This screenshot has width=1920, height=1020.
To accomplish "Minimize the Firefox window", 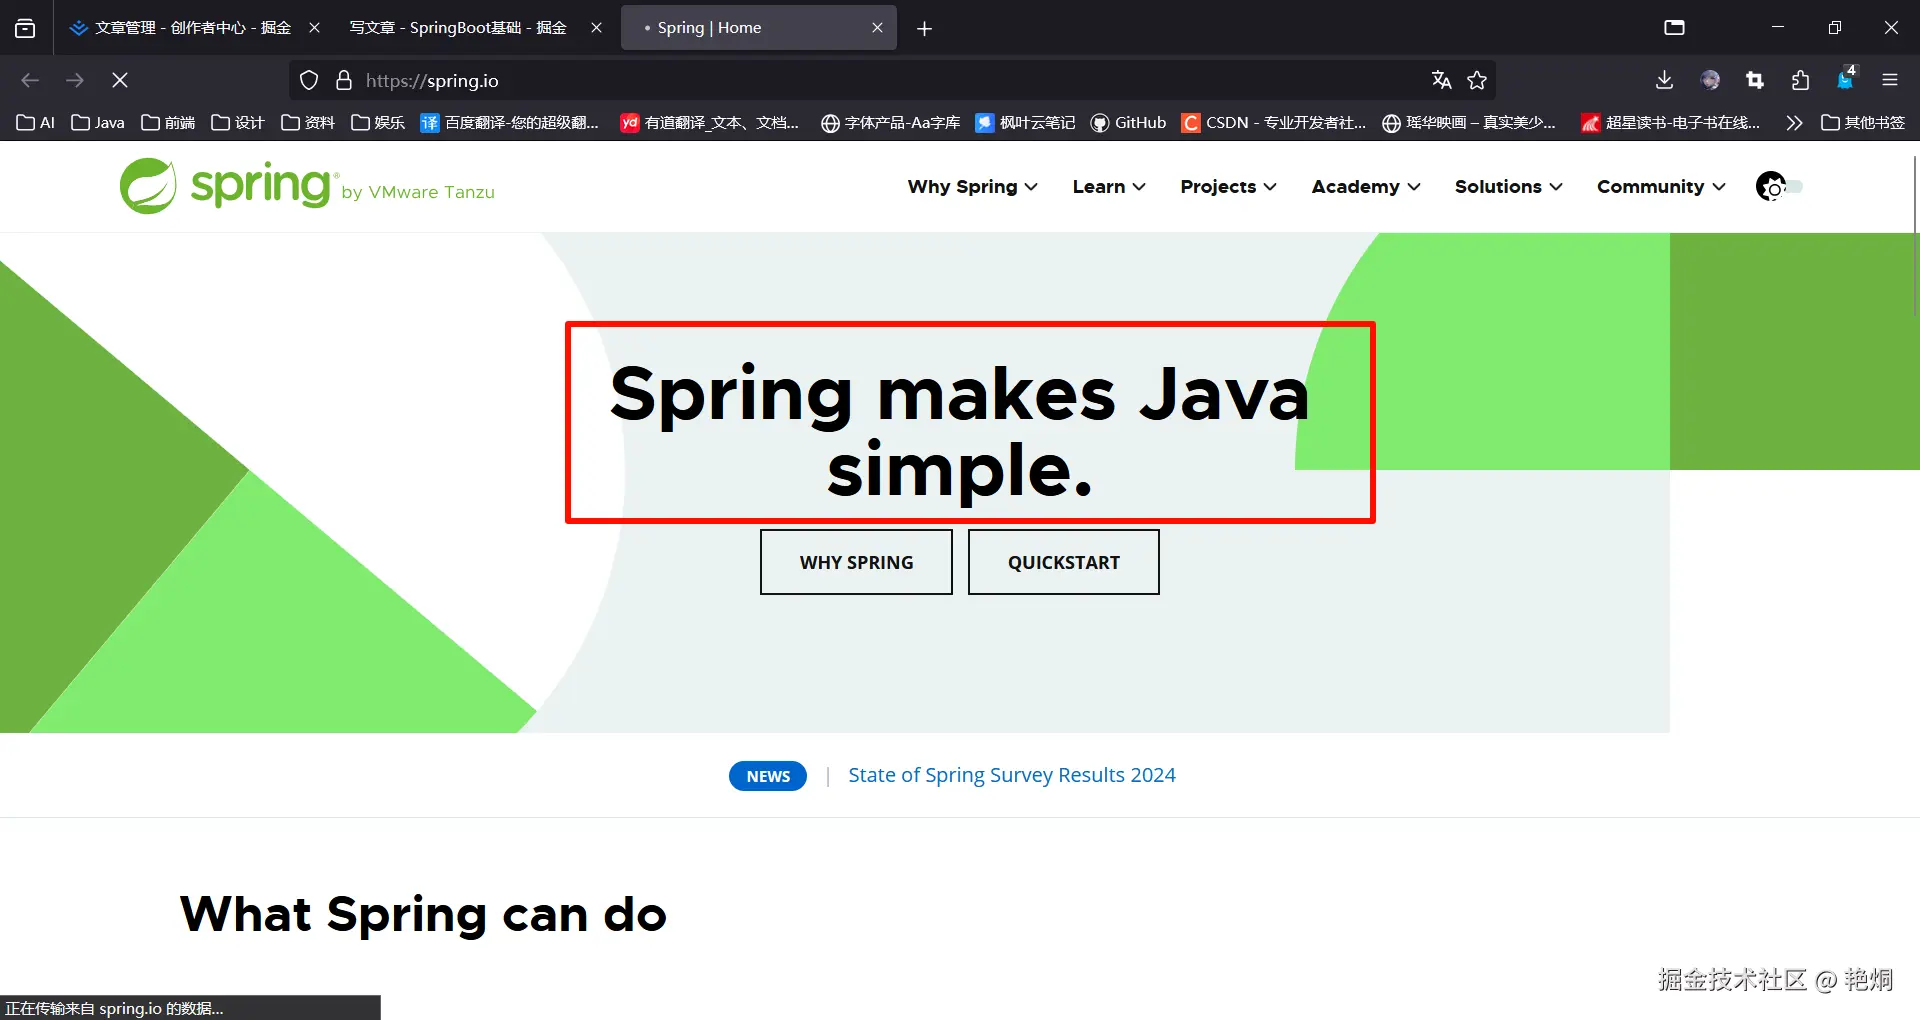I will click(x=1778, y=28).
